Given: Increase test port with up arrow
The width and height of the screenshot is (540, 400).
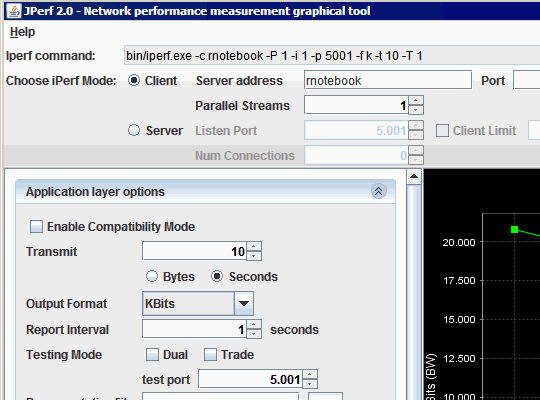Looking at the screenshot, I should 310,375.
